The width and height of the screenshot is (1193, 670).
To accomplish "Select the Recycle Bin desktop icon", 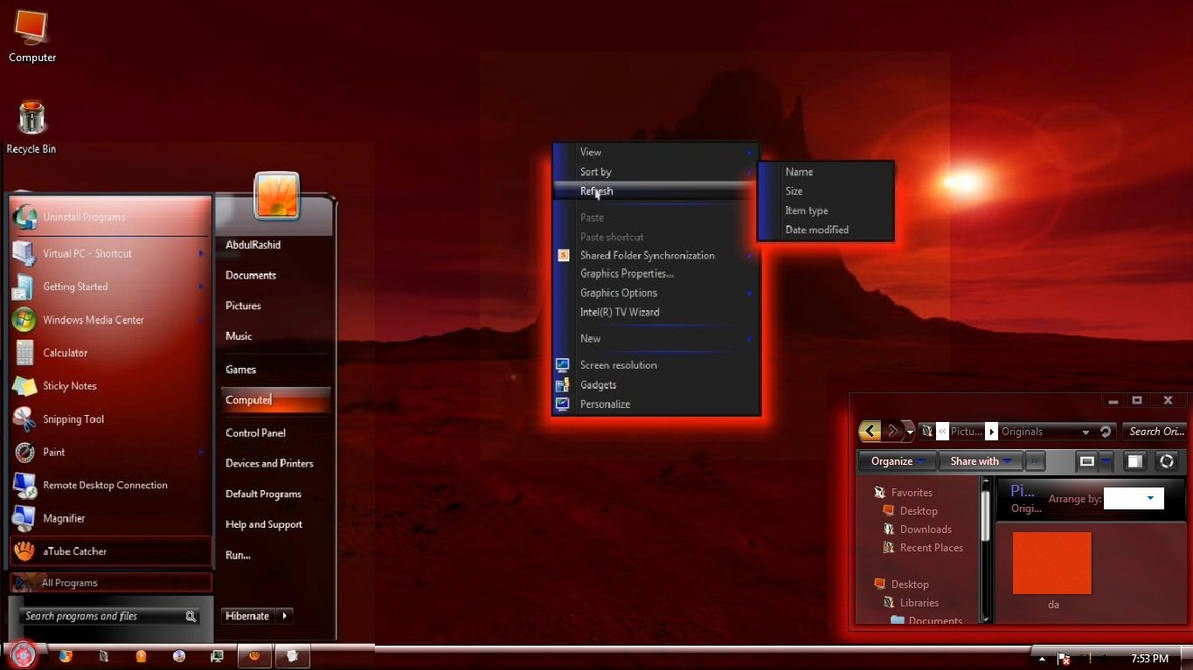I will point(31,128).
